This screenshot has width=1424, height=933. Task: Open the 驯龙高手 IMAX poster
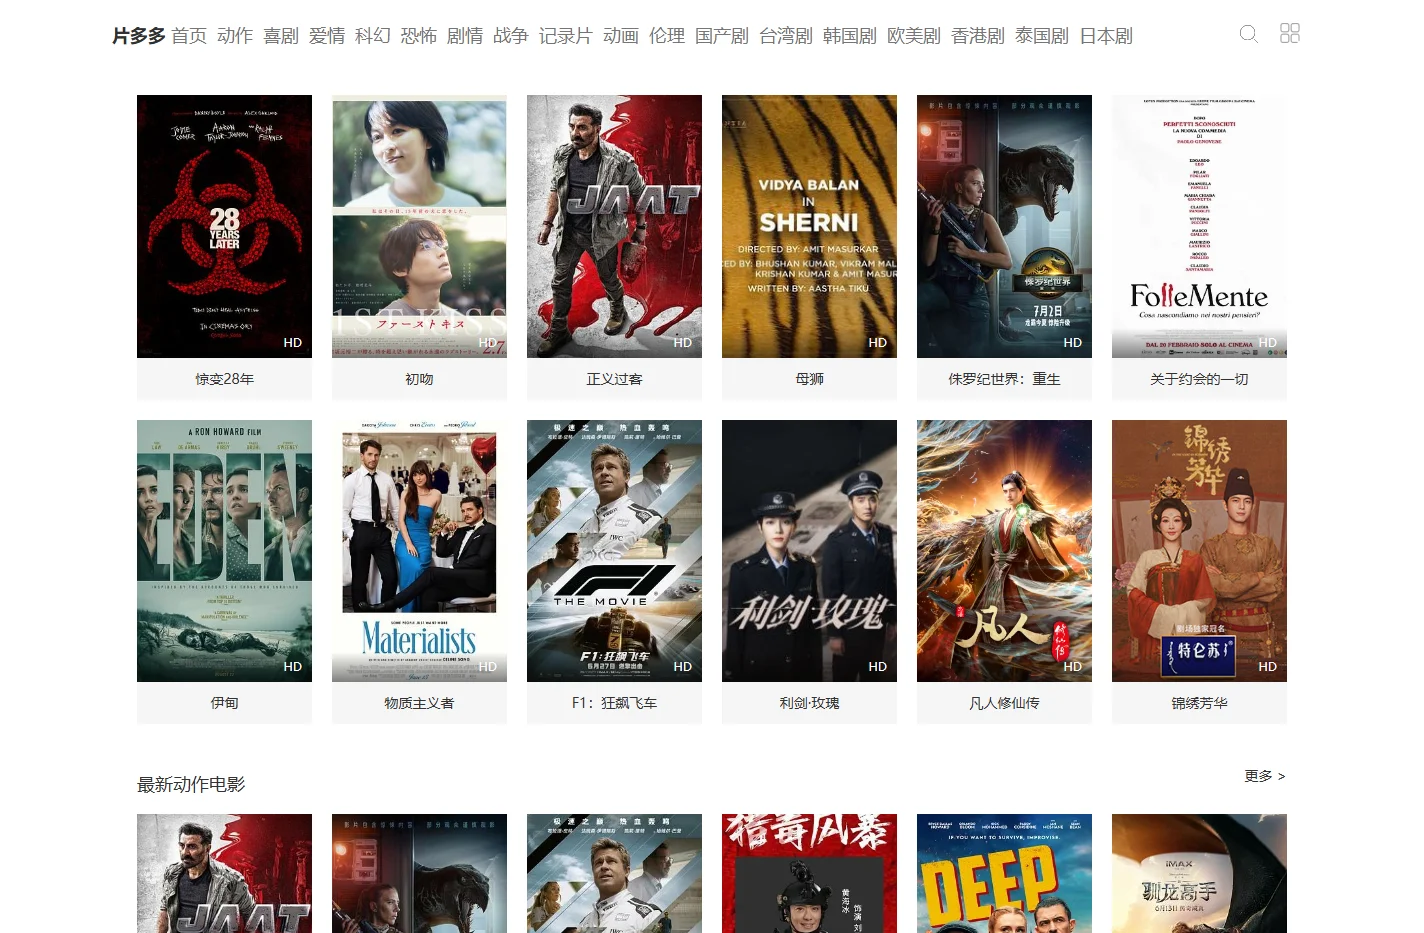(x=1199, y=873)
